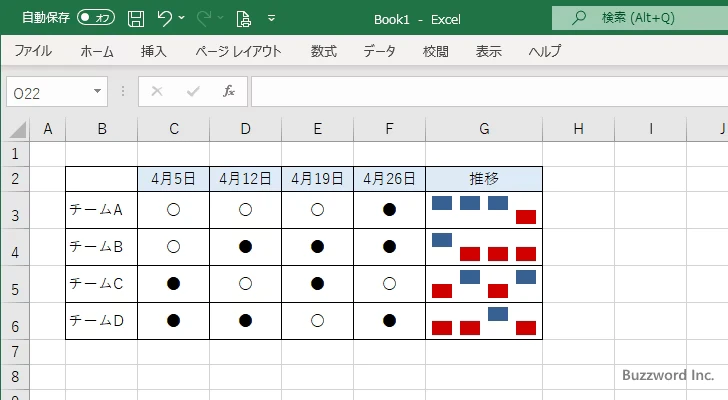Open the ファイル (File) tab
728x400 pixels.
[x=33, y=51]
